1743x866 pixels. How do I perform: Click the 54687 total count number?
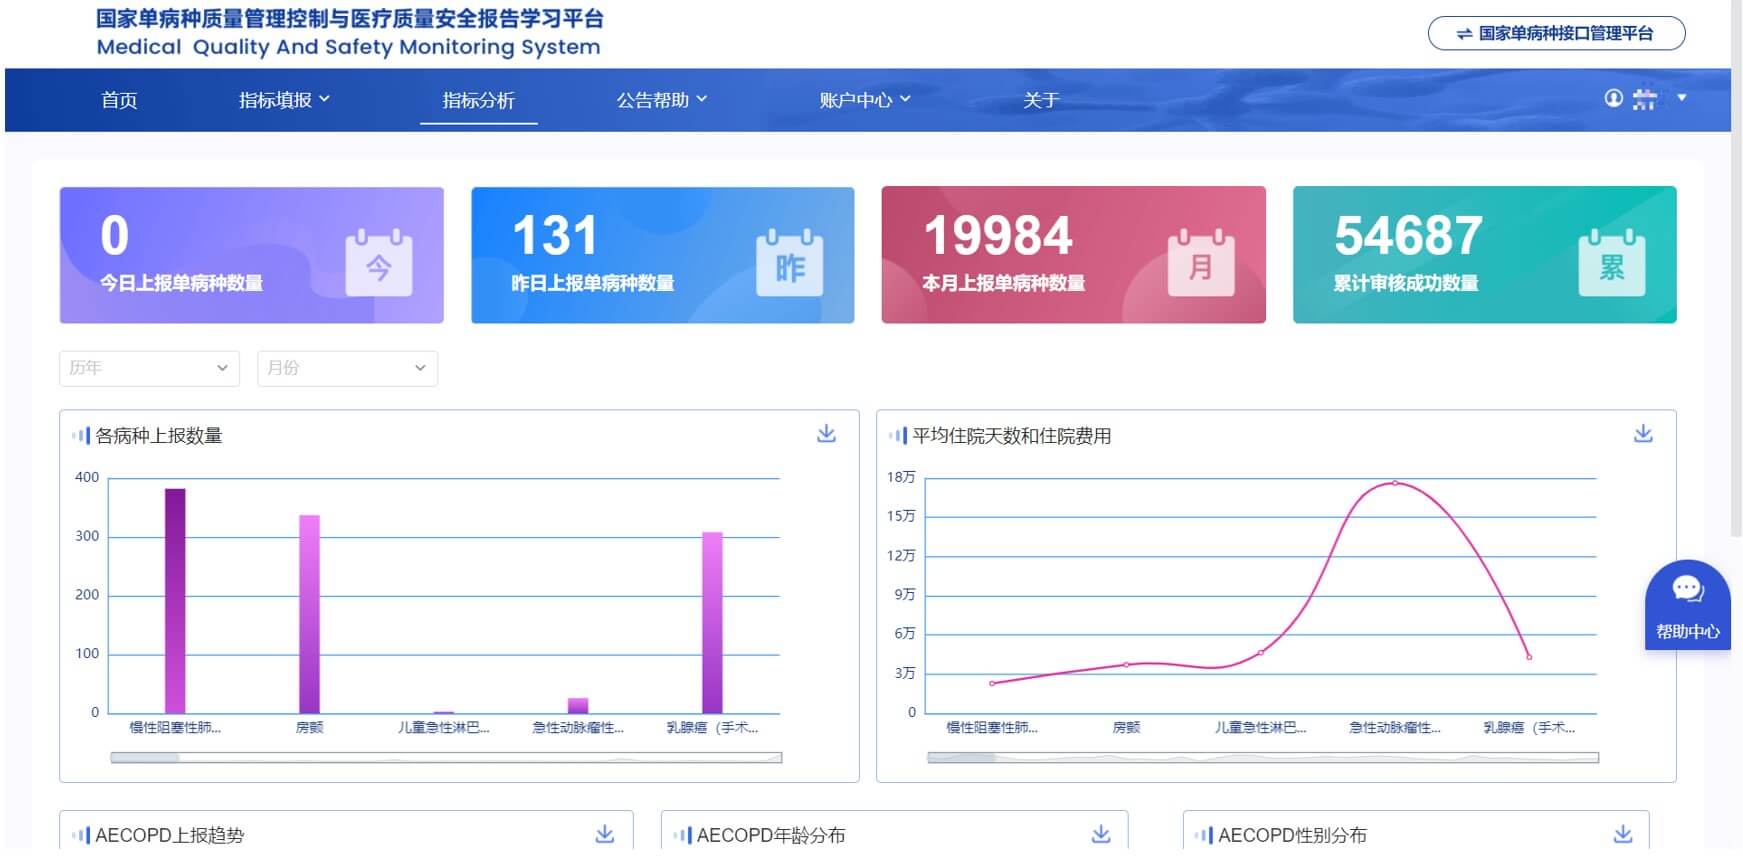(1408, 236)
